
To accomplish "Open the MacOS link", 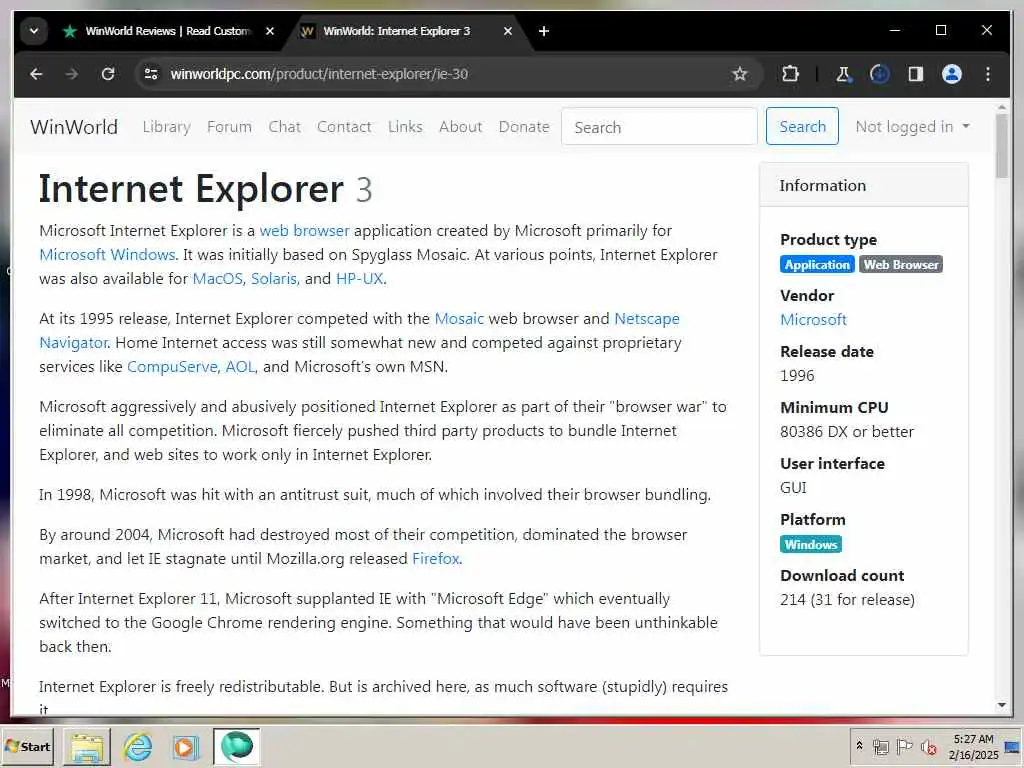I will pyautogui.click(x=217, y=279).
